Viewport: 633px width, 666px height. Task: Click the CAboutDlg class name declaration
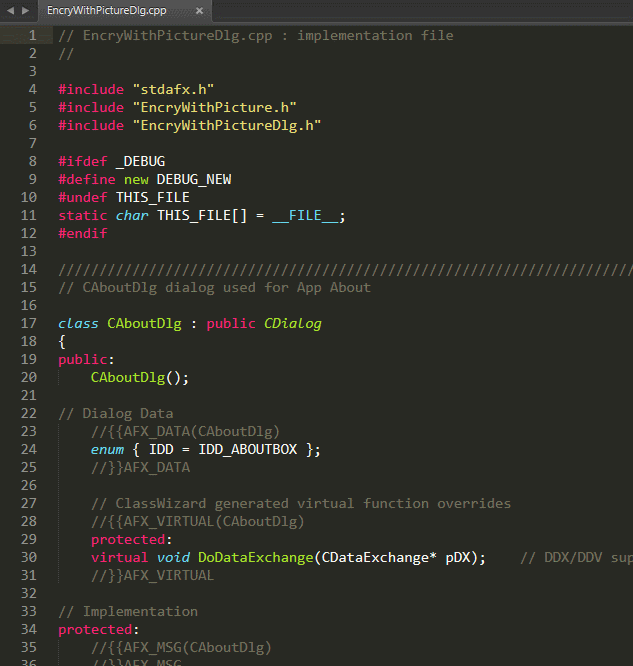(144, 323)
